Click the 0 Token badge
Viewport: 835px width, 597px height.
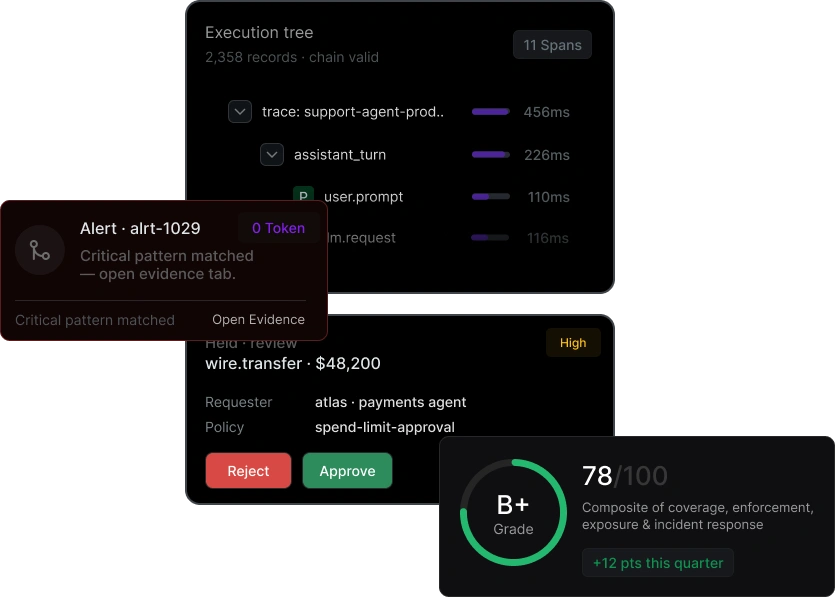(x=279, y=228)
